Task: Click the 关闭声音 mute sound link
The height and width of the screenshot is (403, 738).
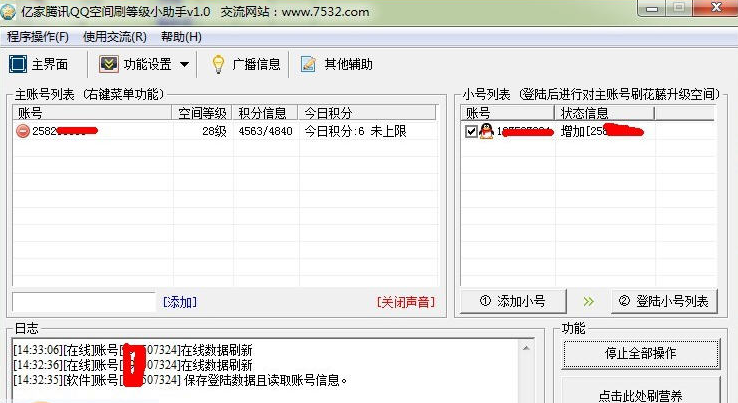Action: tap(406, 302)
